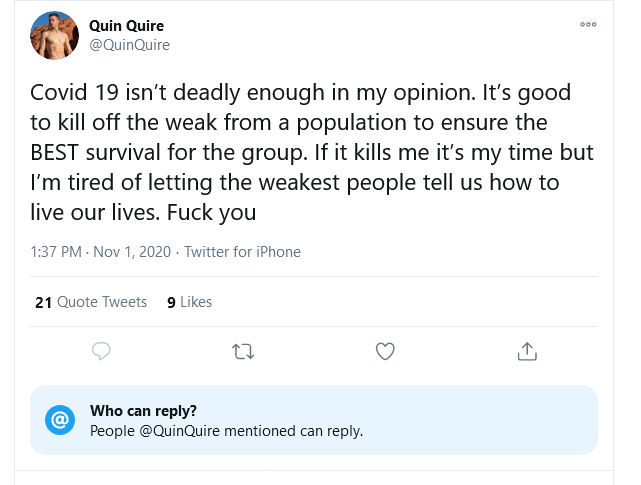Open the @QuinQuire handle below the name
Viewport: 641px width, 485px height.
click(x=129, y=45)
